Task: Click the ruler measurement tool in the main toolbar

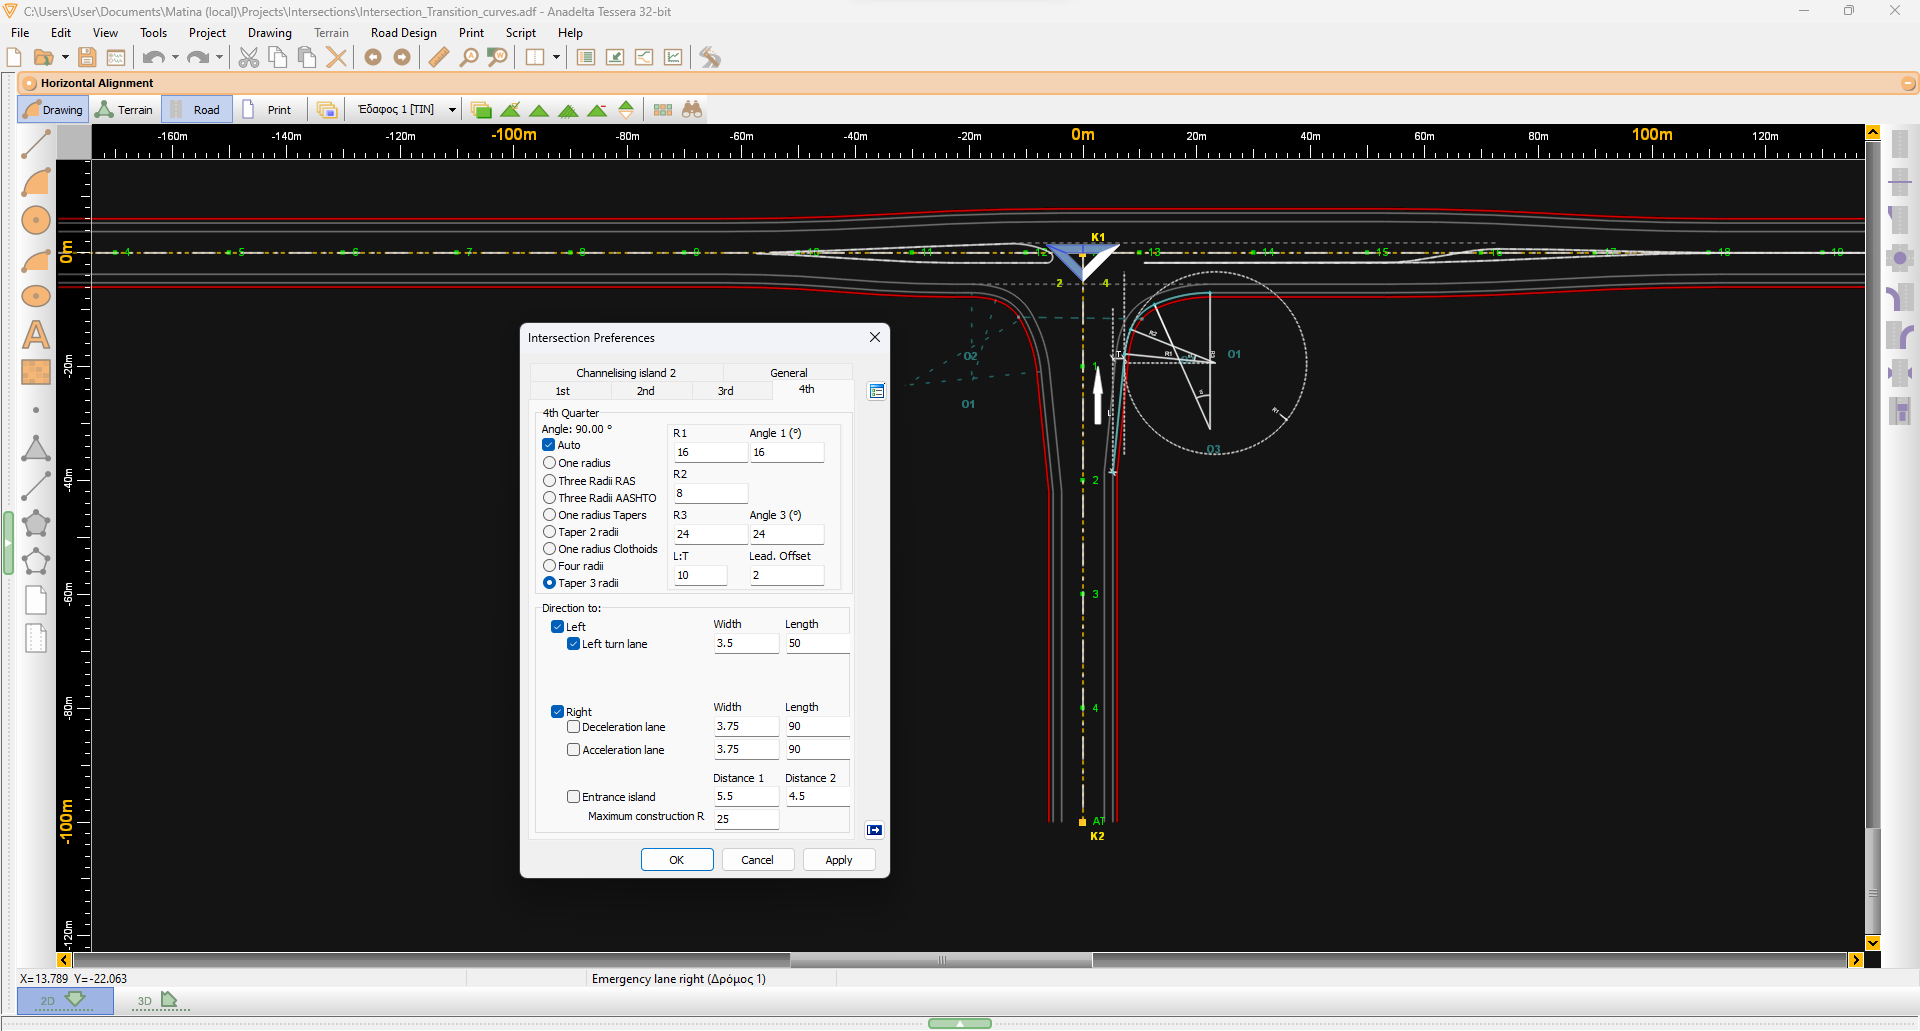Action: pyautogui.click(x=438, y=57)
